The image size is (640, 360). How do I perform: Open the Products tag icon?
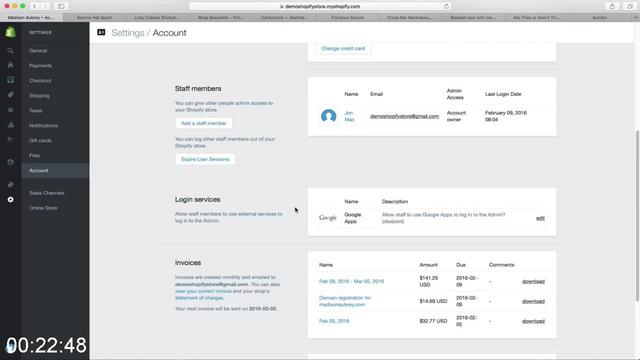pos(10,95)
